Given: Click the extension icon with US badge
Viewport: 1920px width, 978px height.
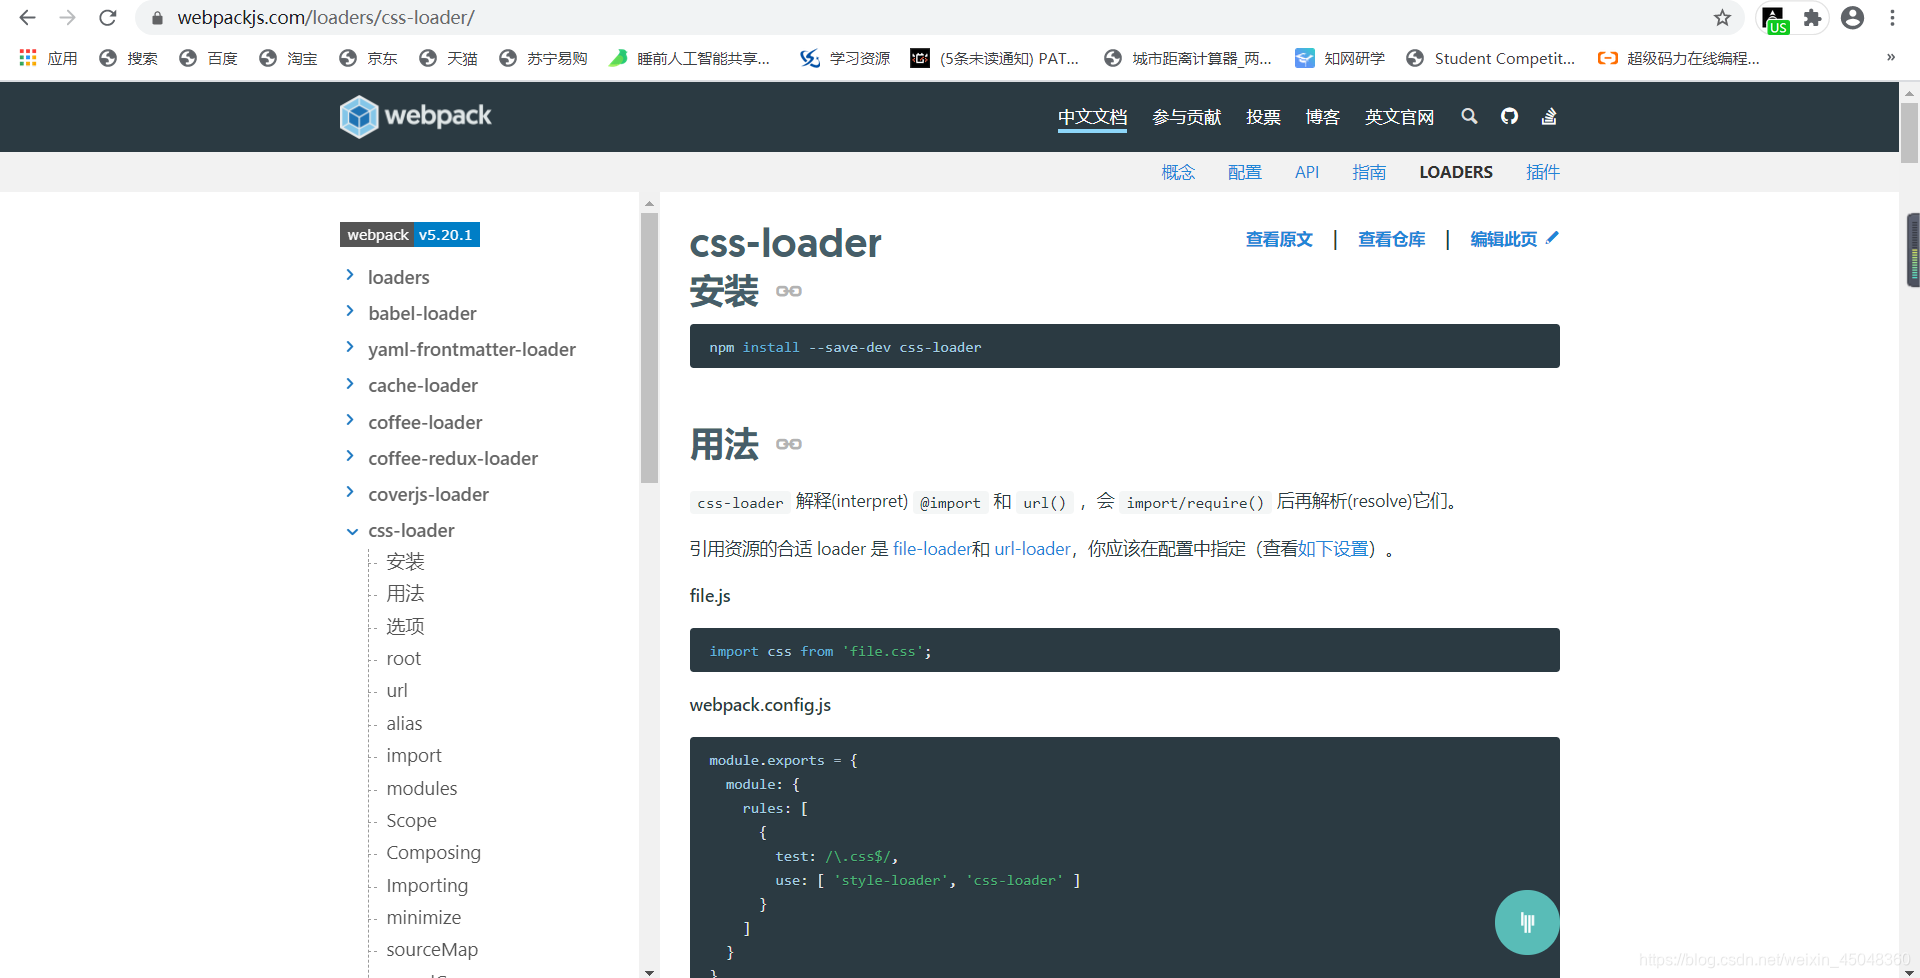Looking at the screenshot, I should pyautogui.click(x=1774, y=19).
